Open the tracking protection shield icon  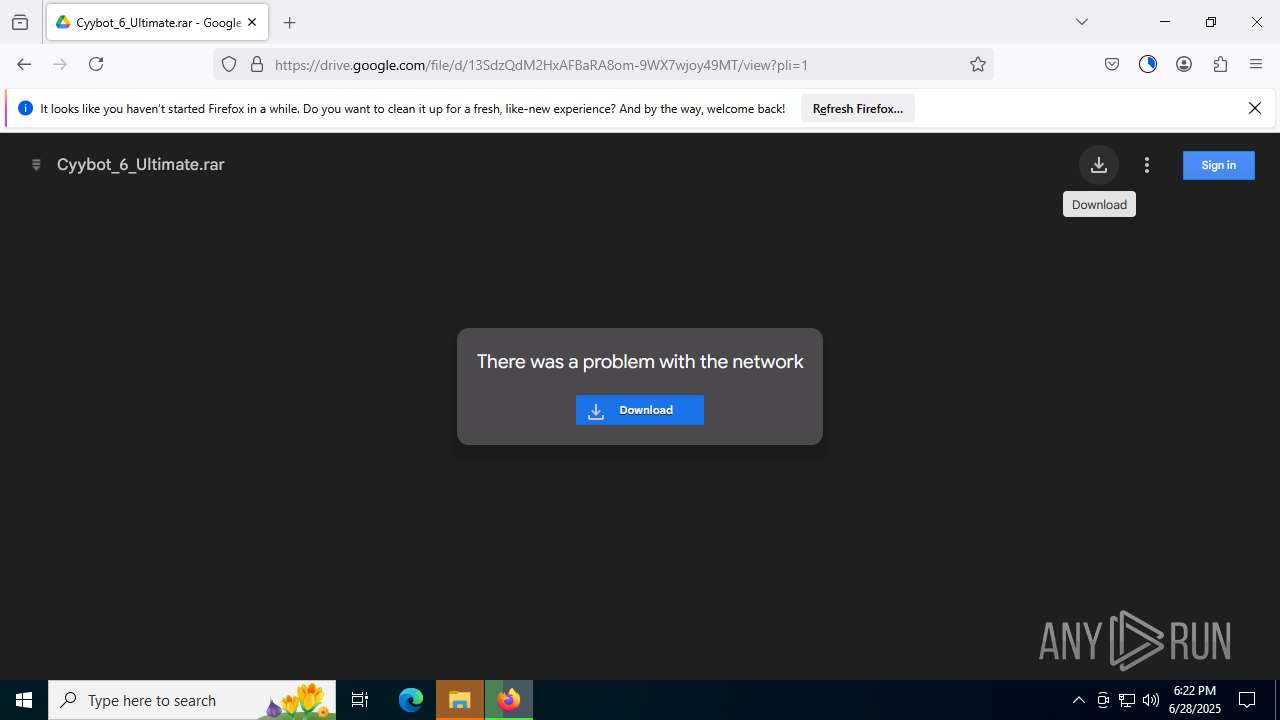click(229, 64)
